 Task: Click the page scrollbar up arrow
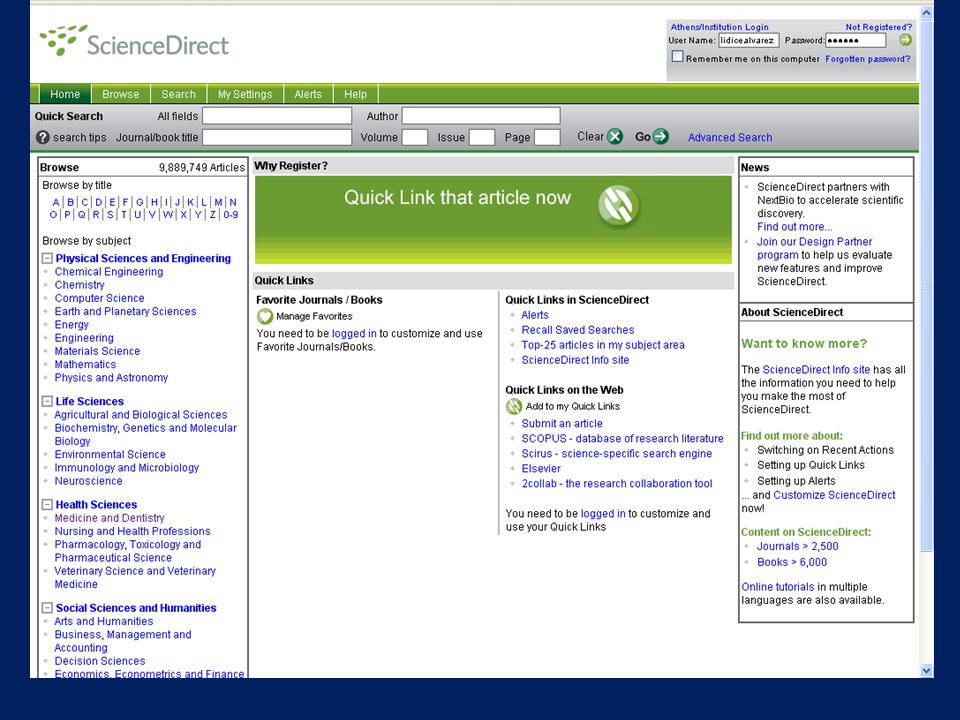[x=926, y=12]
